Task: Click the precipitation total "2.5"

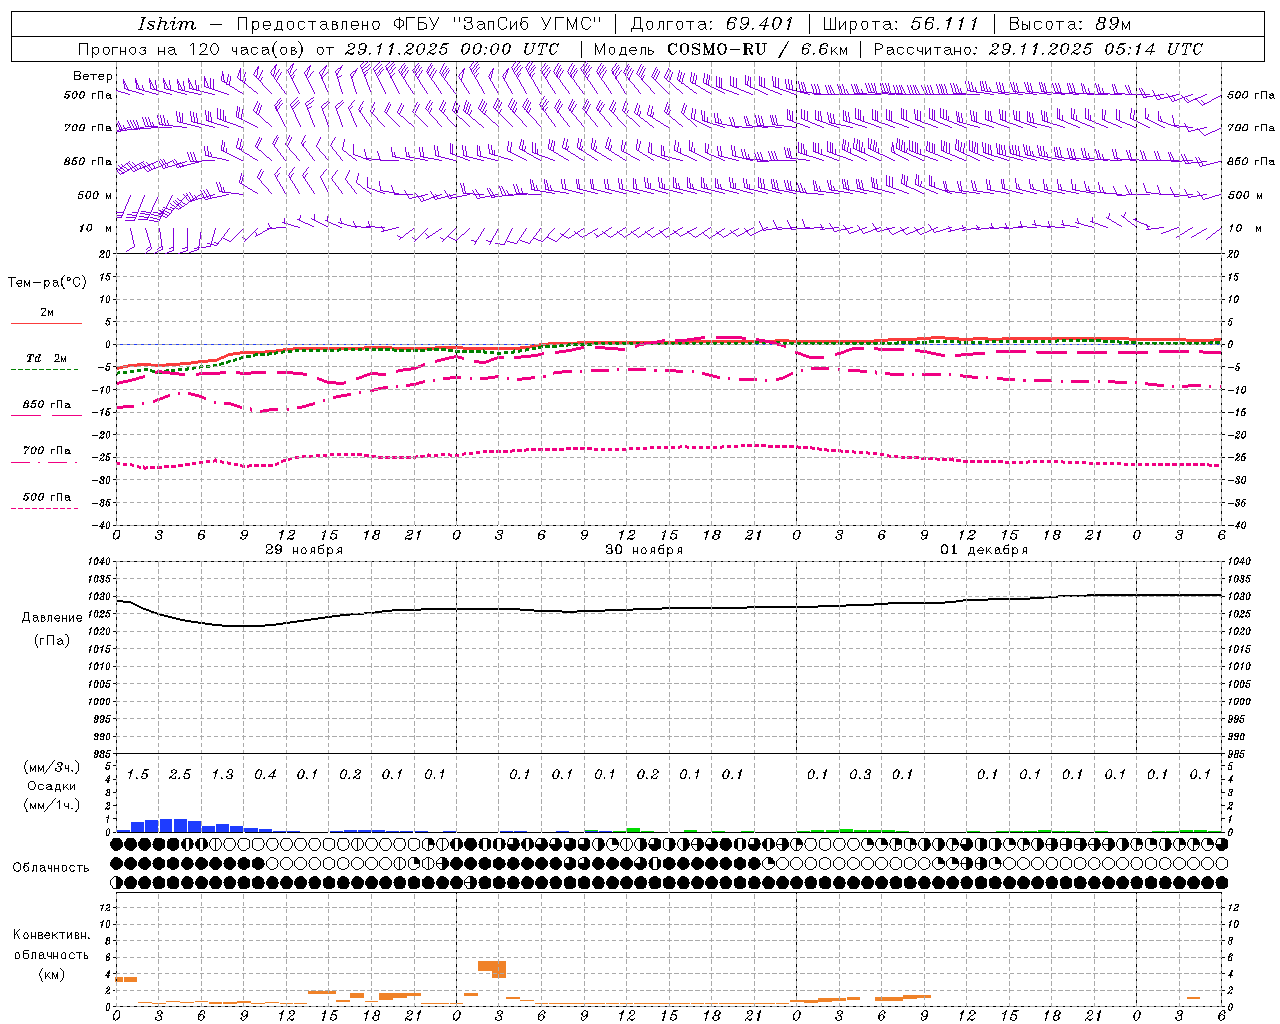Action: pyautogui.click(x=180, y=775)
